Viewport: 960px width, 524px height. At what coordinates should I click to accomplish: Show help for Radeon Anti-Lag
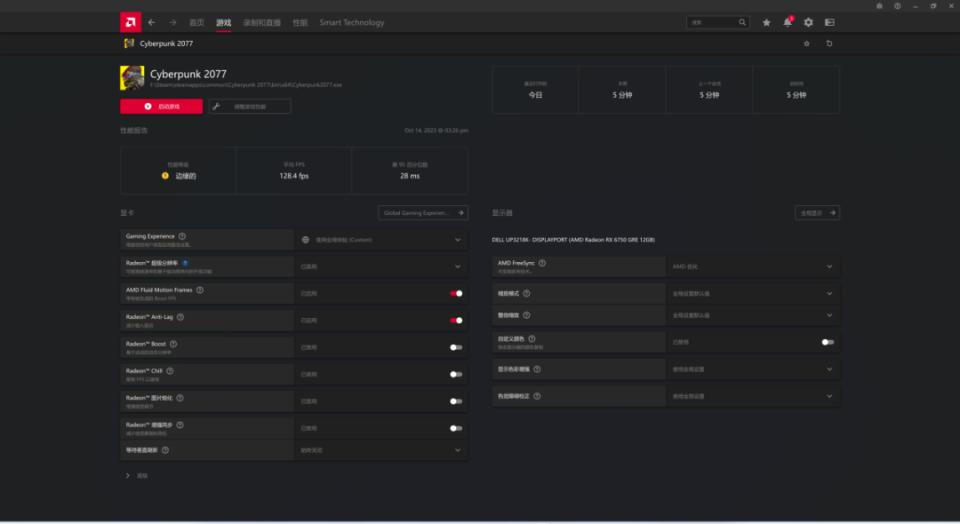[x=180, y=317]
